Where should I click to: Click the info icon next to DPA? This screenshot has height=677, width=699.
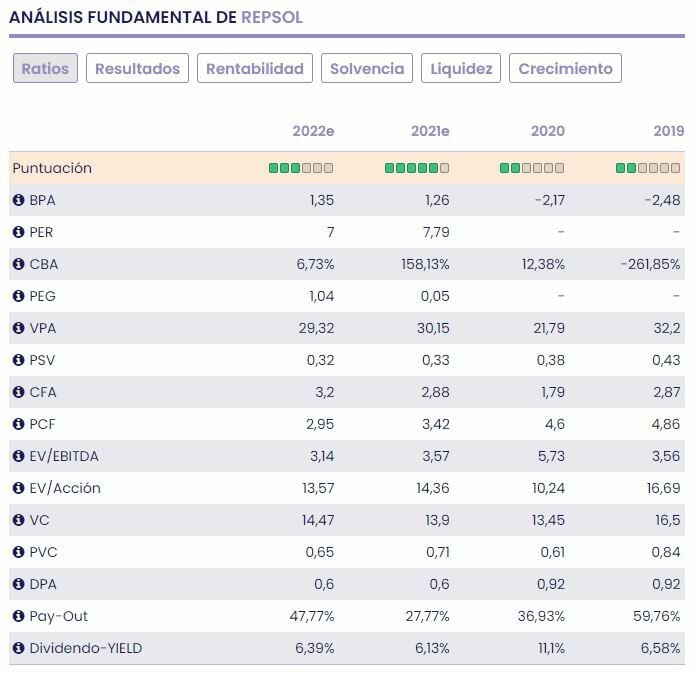18,584
